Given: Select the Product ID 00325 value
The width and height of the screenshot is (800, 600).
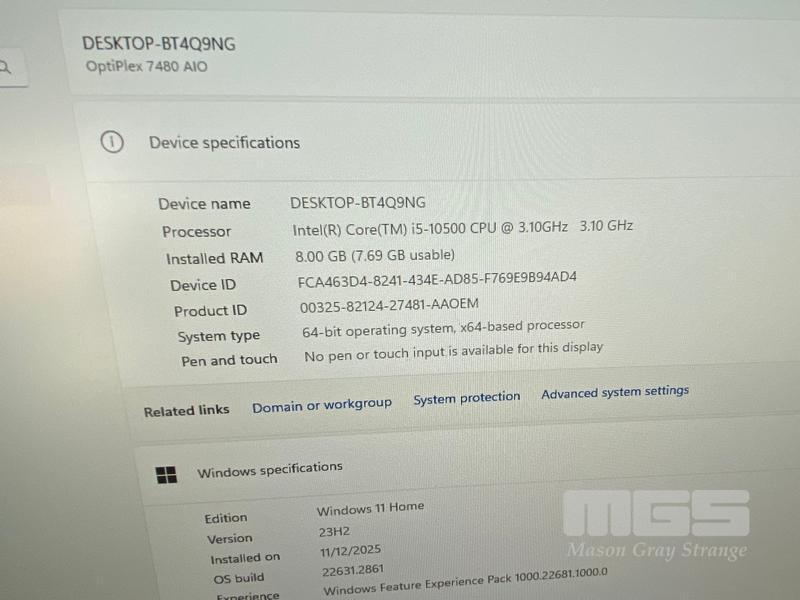Looking at the screenshot, I should pos(389,305).
